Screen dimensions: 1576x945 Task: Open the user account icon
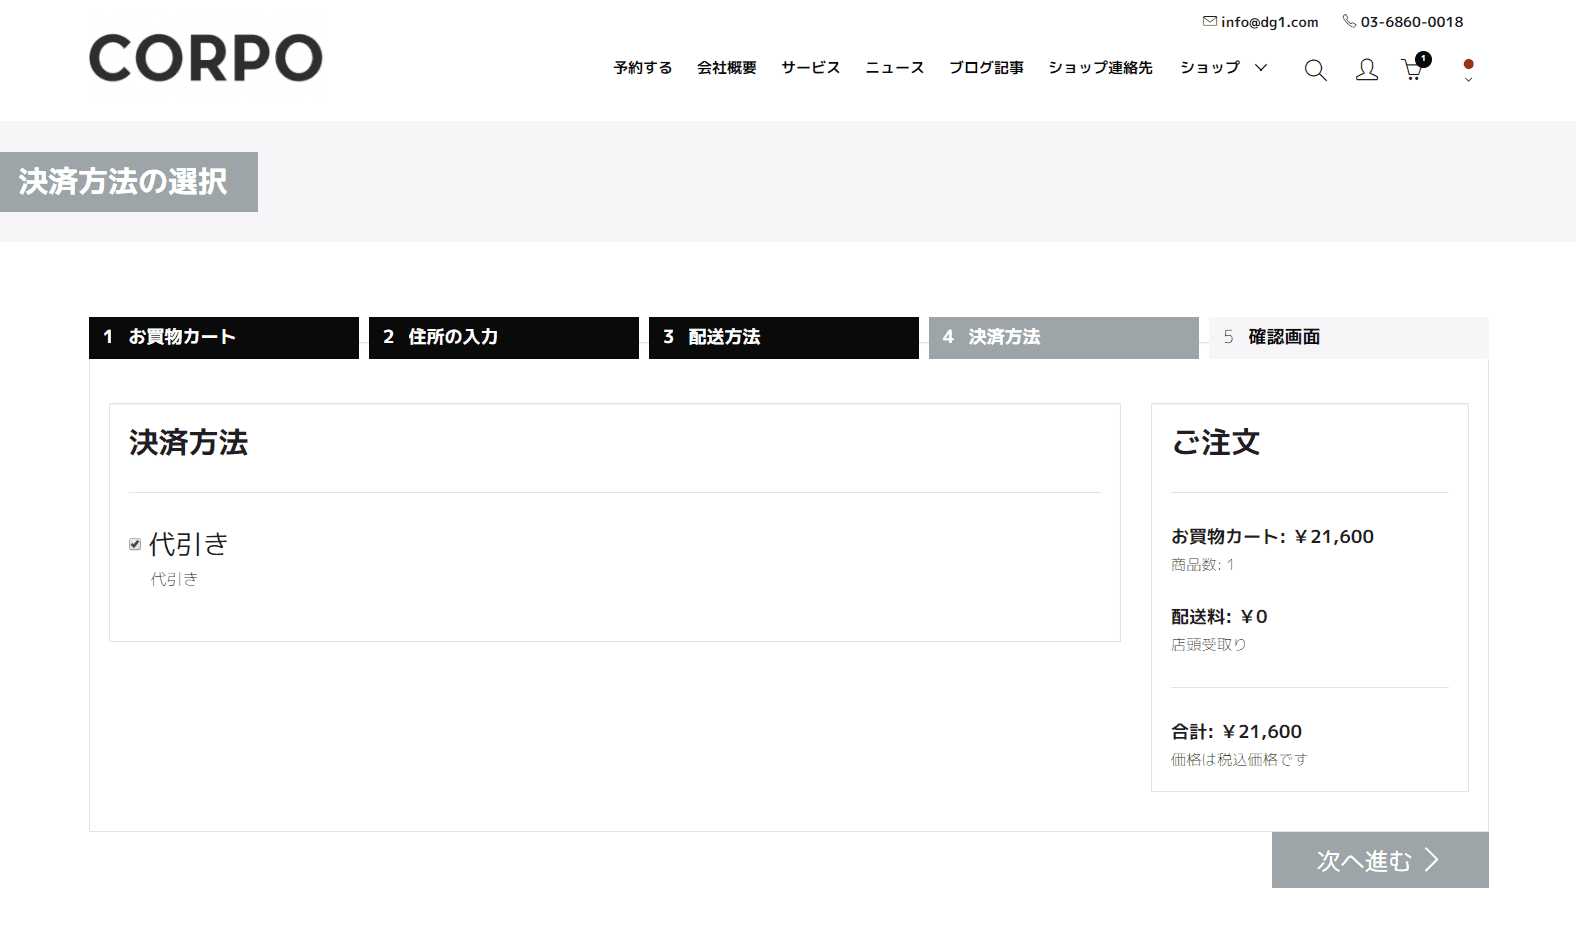[x=1366, y=69]
